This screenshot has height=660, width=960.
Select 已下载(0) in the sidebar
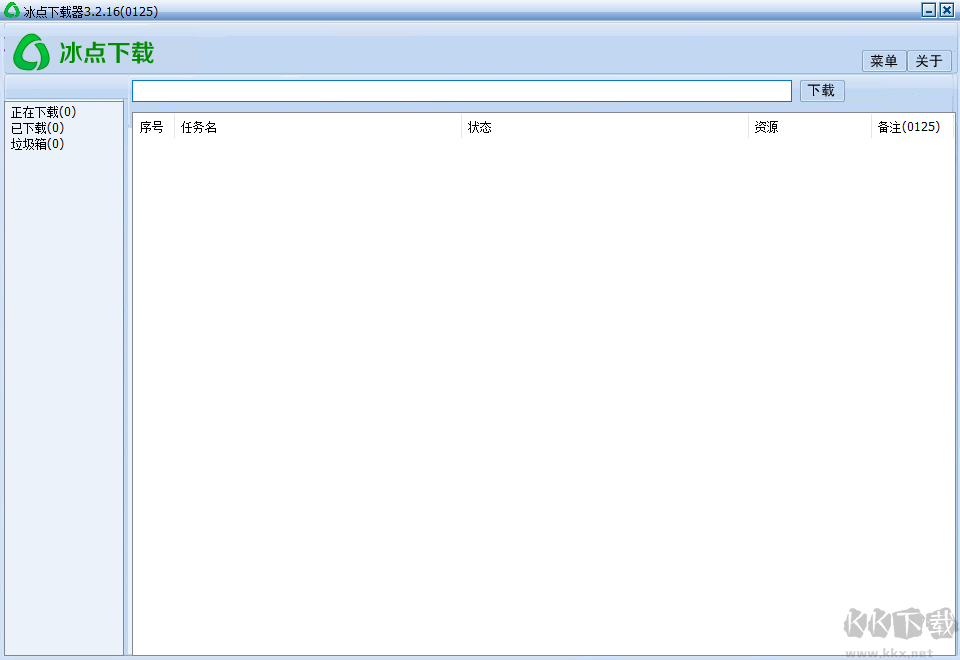(x=37, y=128)
